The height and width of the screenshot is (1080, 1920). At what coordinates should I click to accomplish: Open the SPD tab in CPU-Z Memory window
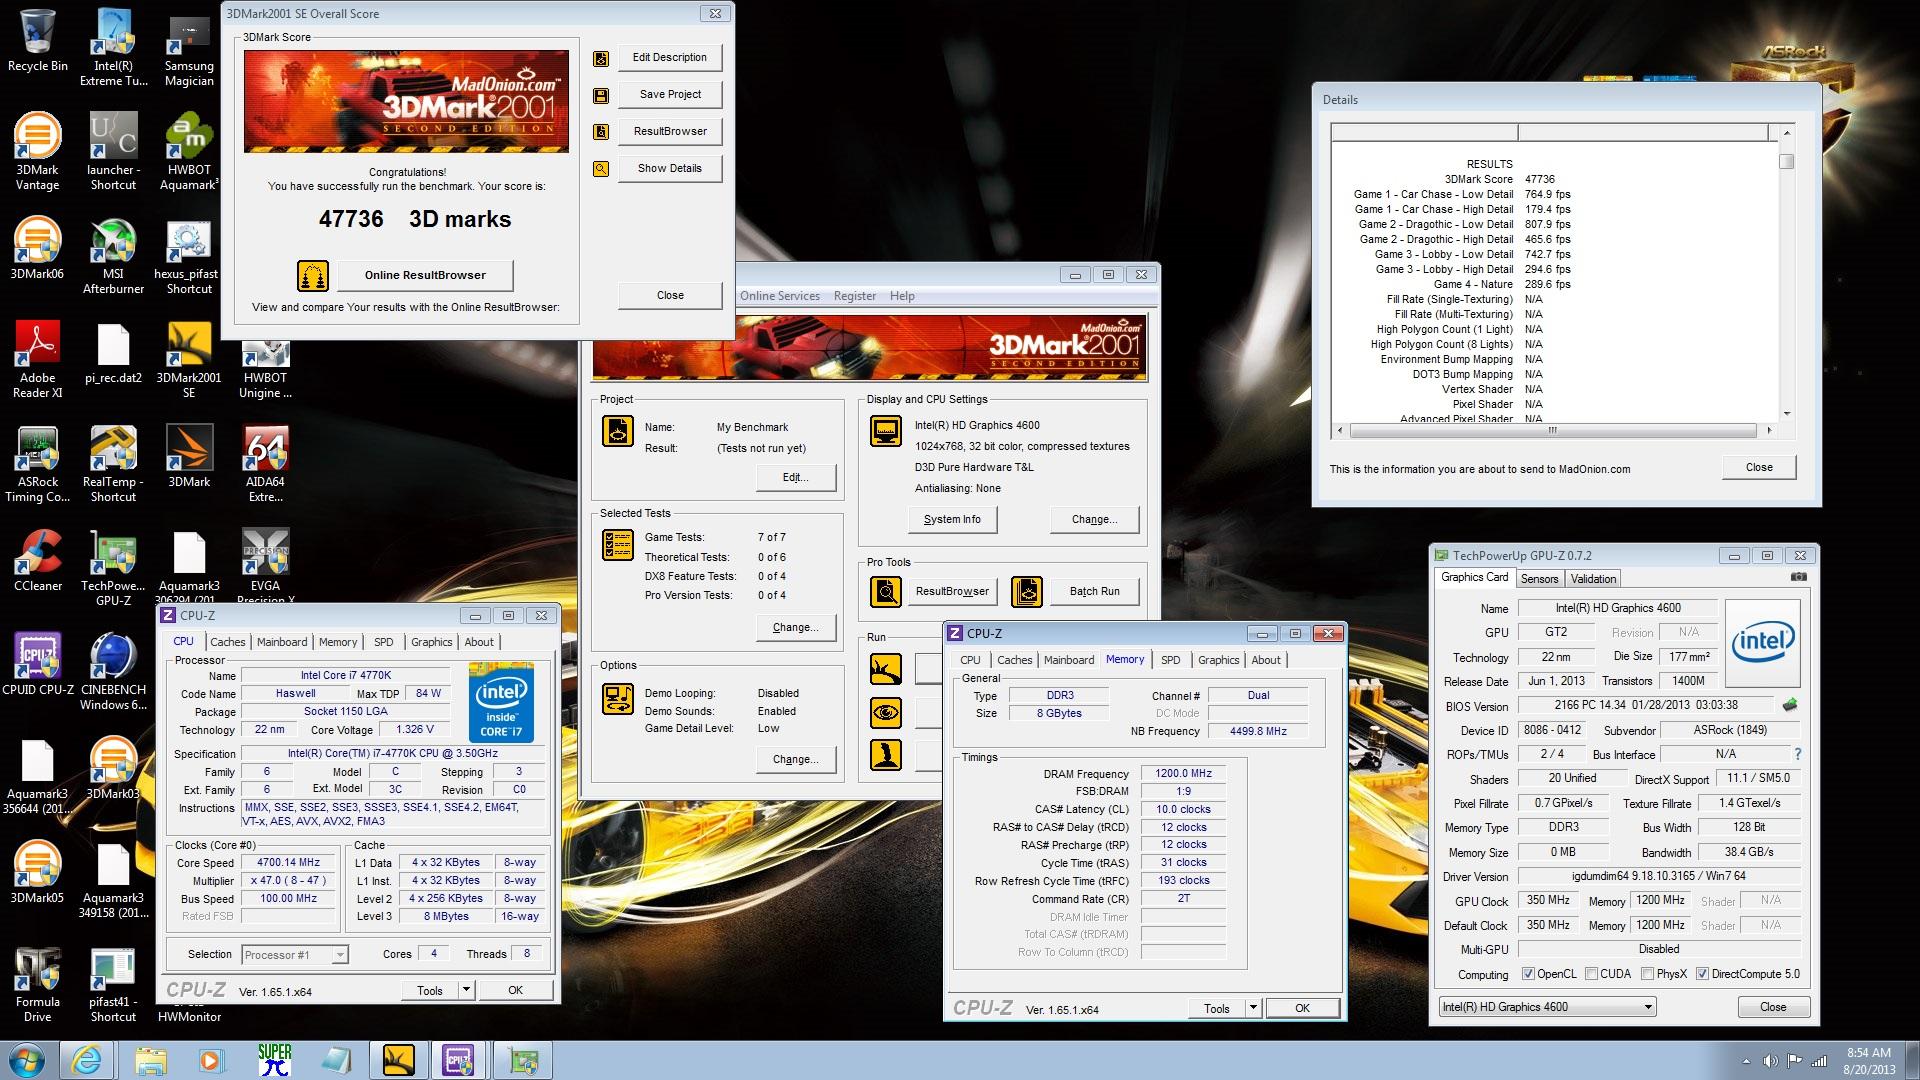click(1170, 660)
